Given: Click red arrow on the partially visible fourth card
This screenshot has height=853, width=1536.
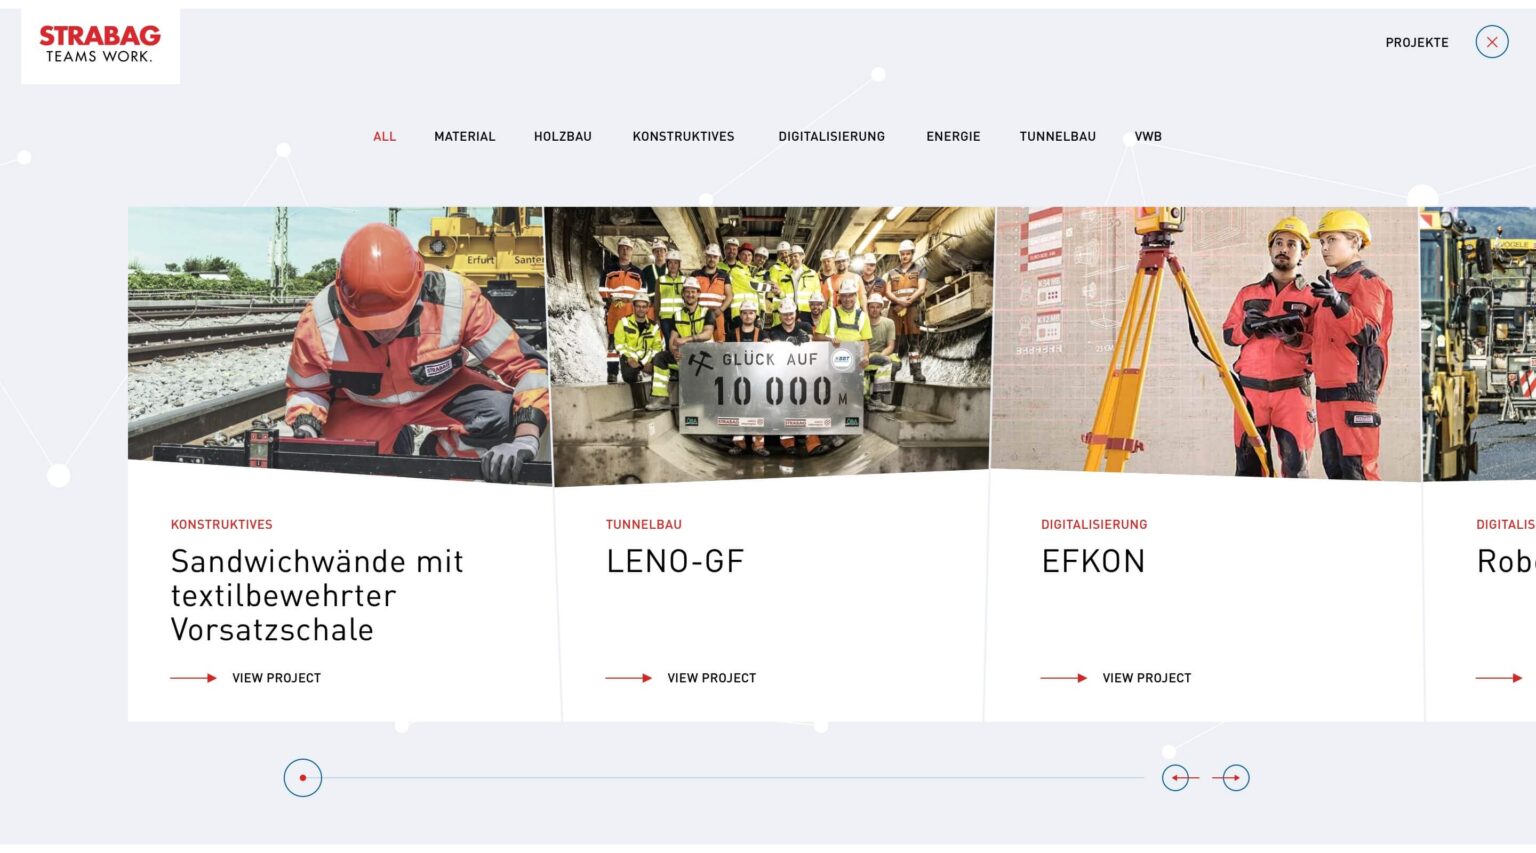Looking at the screenshot, I should pos(1498,678).
